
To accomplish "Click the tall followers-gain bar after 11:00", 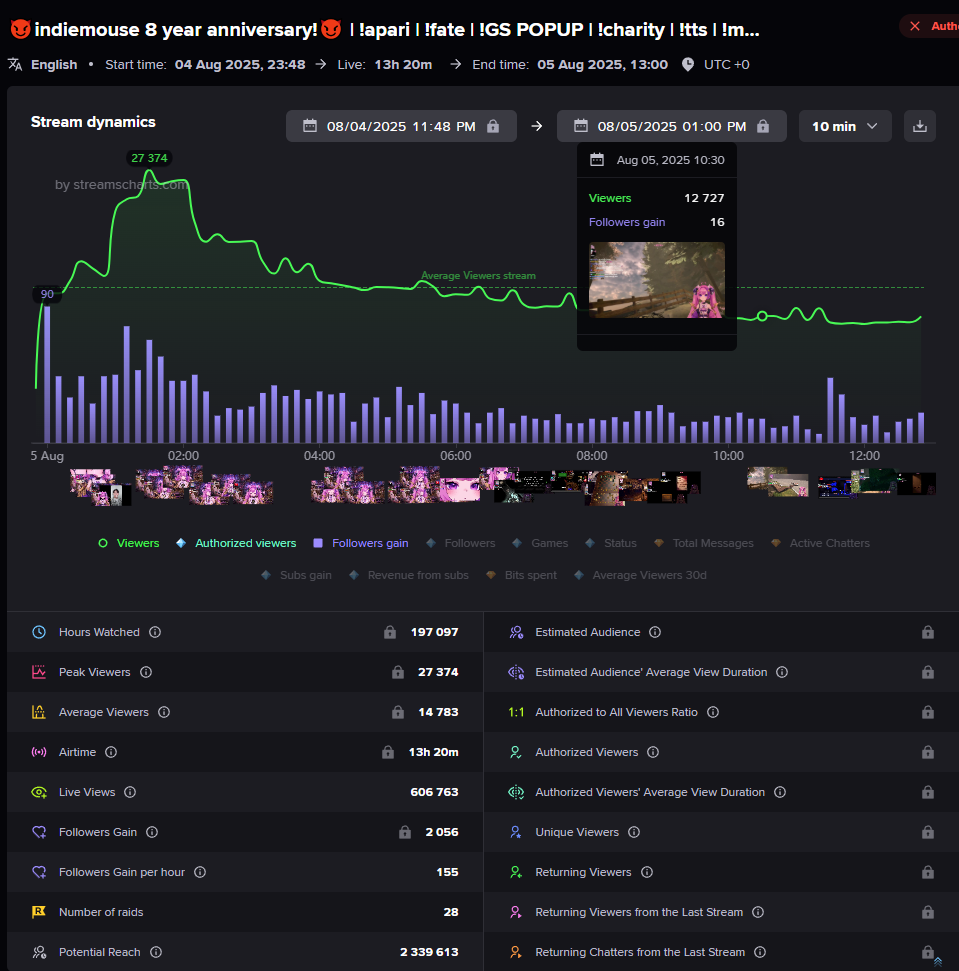I will (830, 410).
